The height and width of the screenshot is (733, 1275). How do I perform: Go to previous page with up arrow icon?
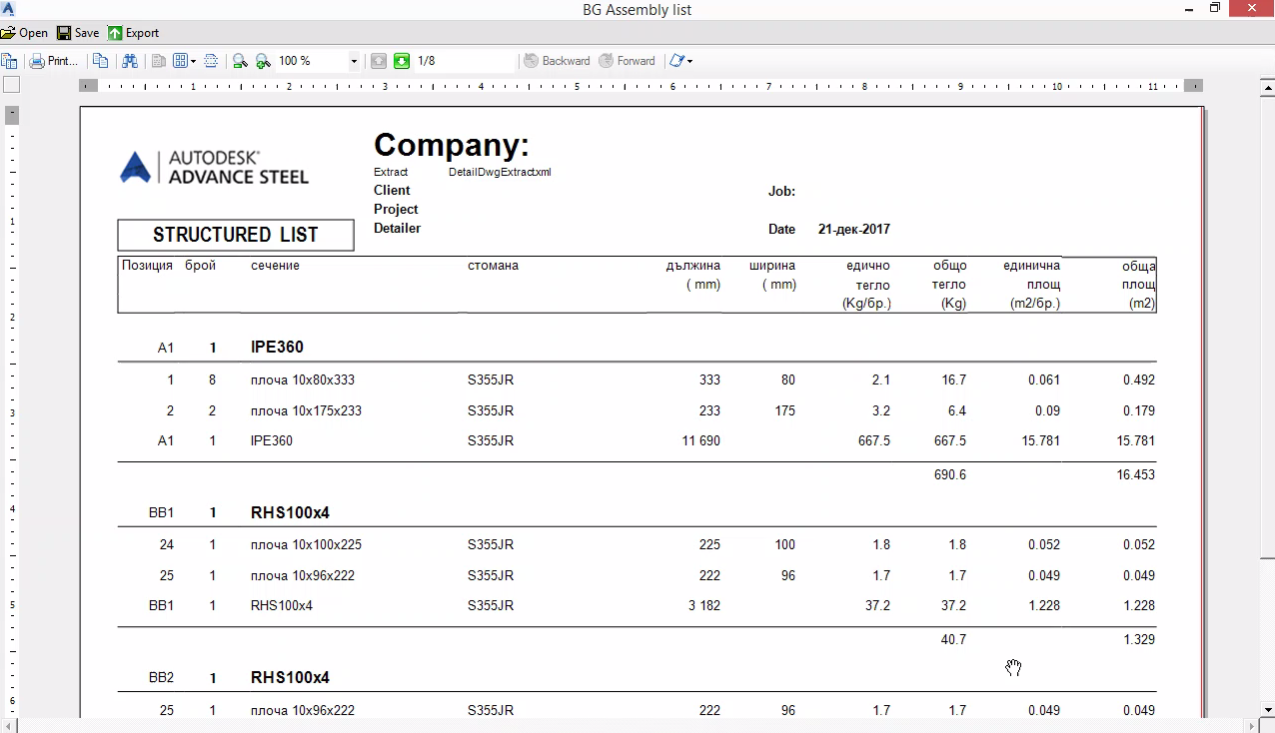tap(378, 61)
